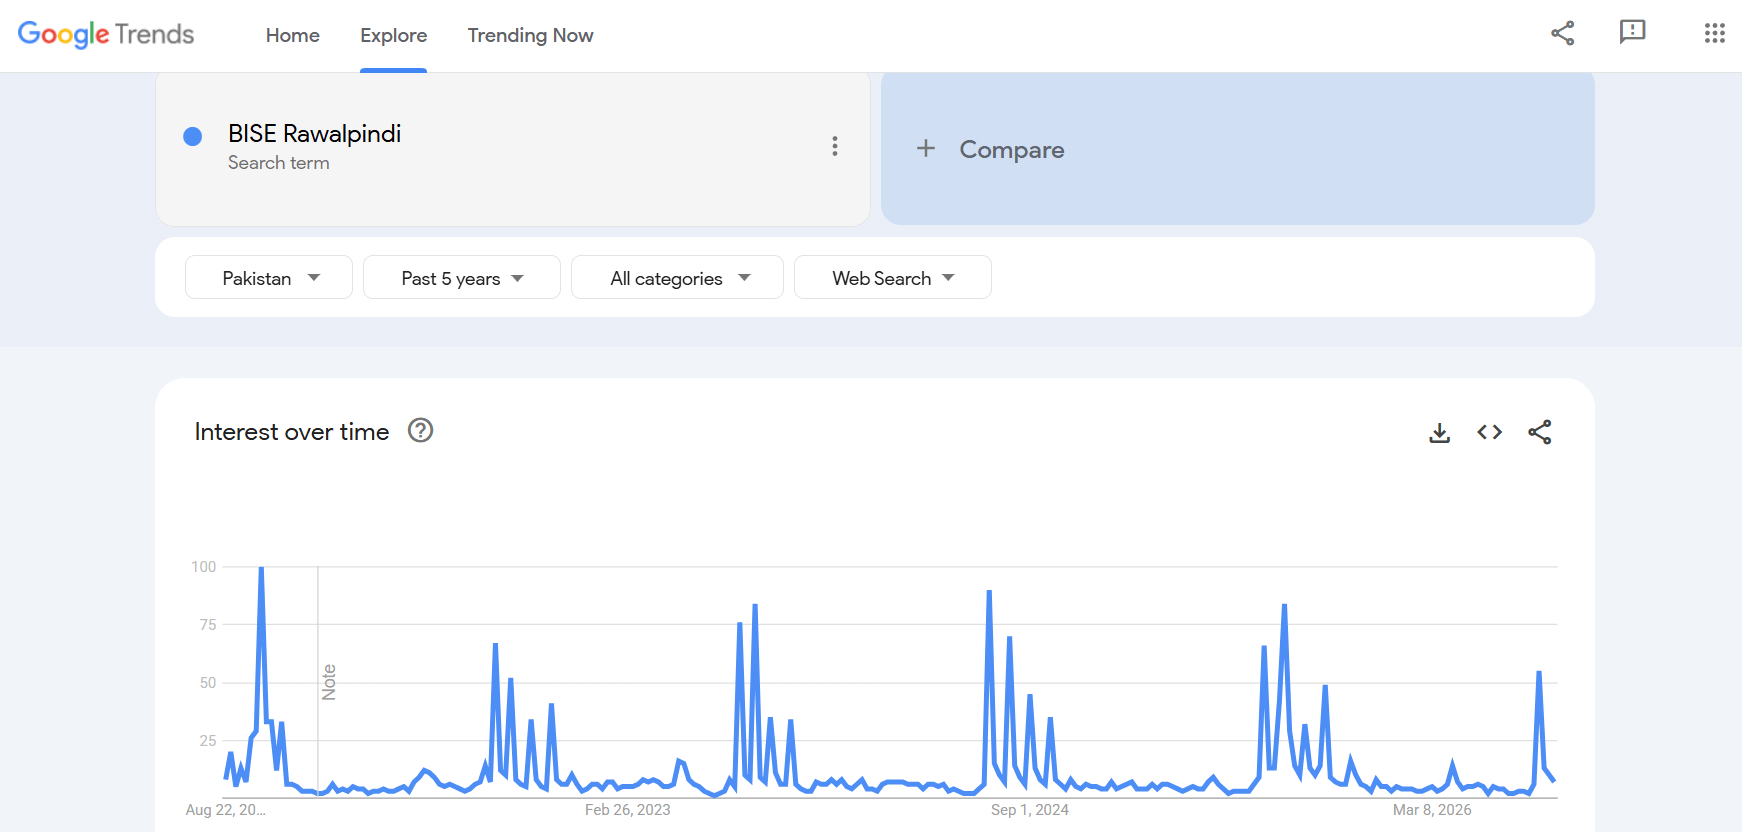Click the Mar 8, 2026 axis label
This screenshot has width=1742, height=832.
1432,810
